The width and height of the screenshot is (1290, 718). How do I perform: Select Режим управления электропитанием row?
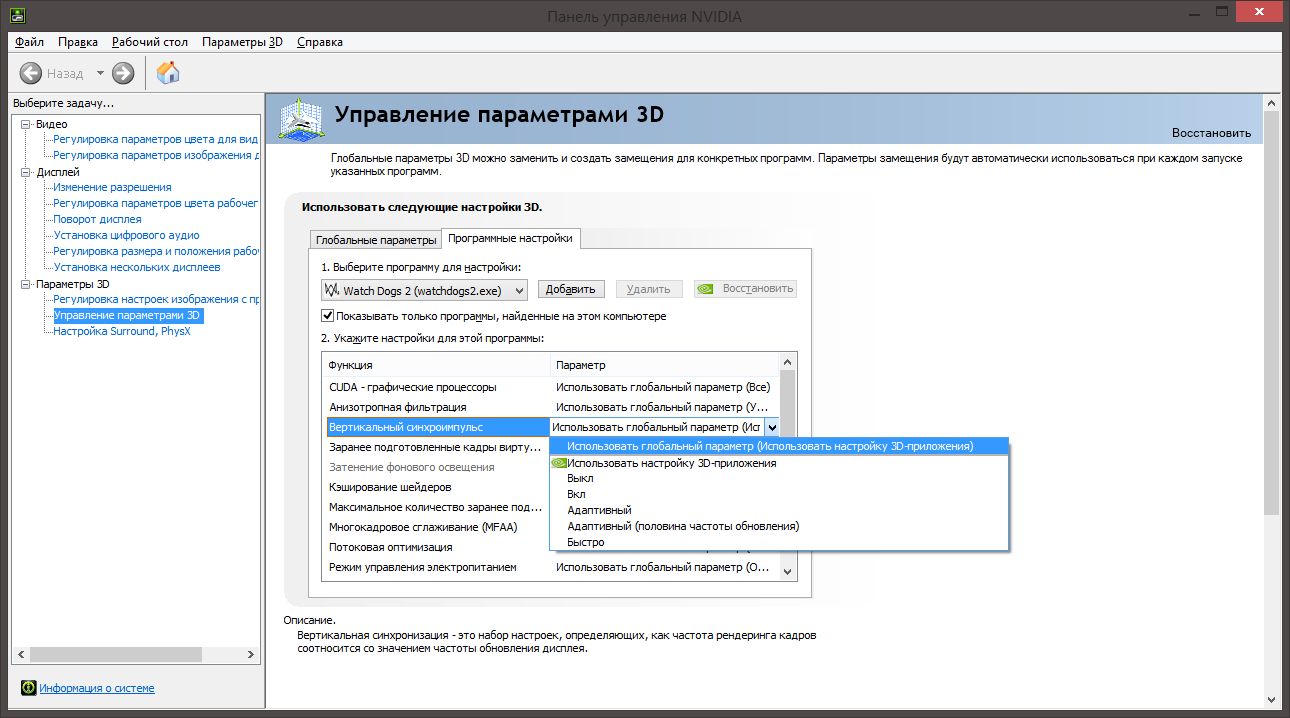click(550, 567)
